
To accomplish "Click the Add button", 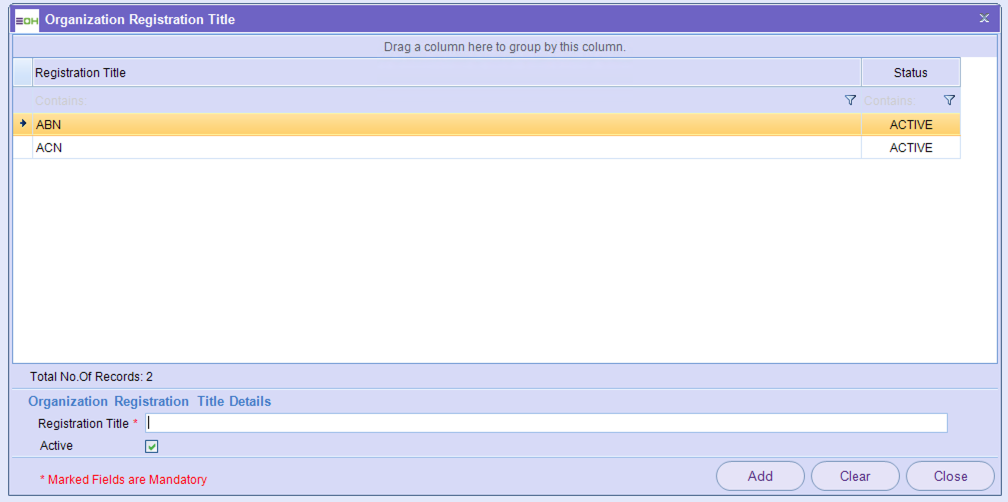I will click(x=760, y=476).
